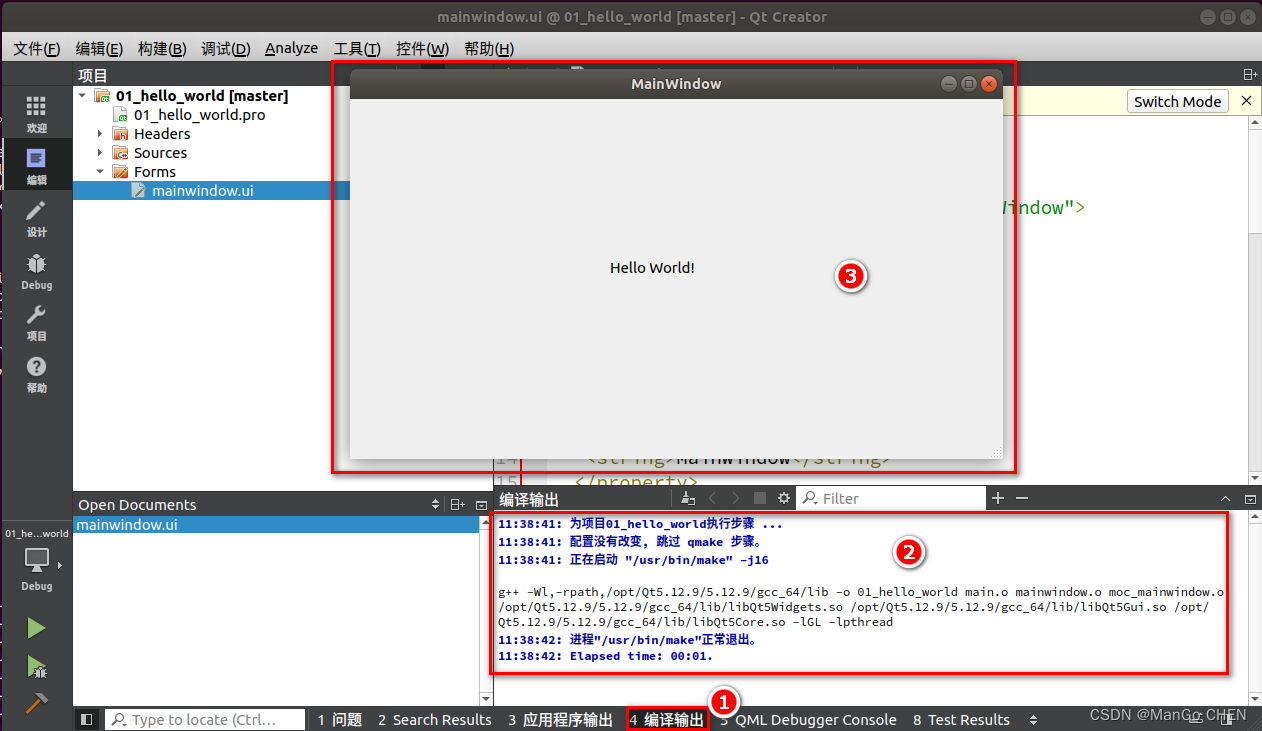Open the 帮助(H) menu
The height and width of the screenshot is (731, 1262).
point(488,48)
